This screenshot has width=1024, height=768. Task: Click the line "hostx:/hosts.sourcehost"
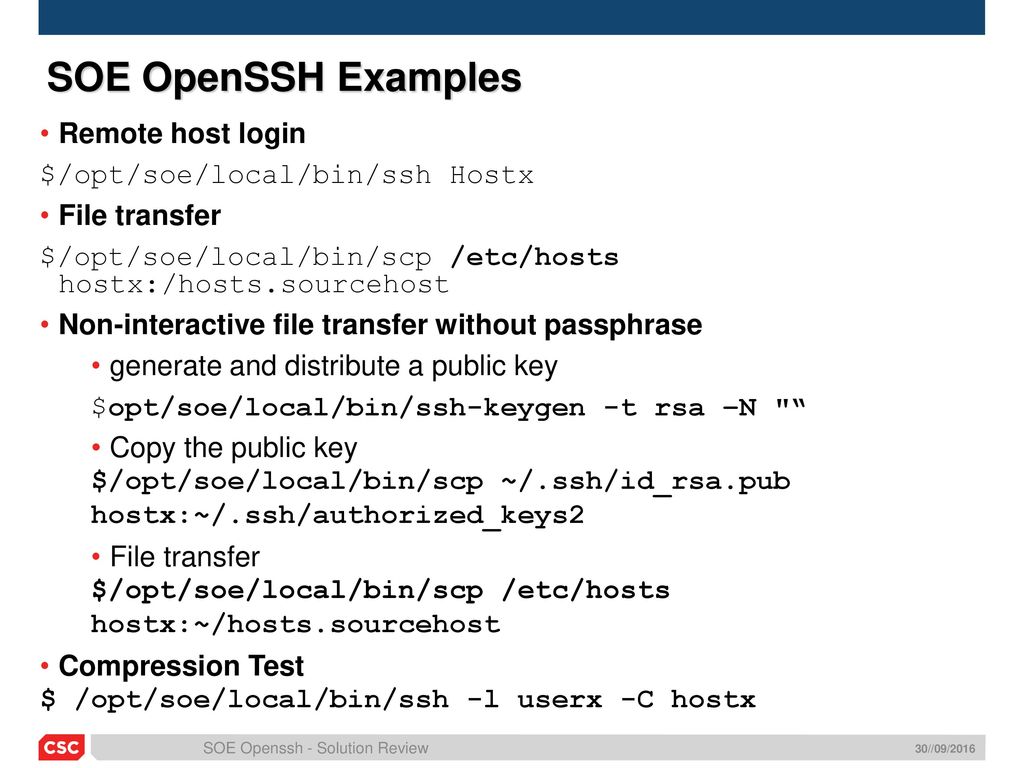click(253, 285)
